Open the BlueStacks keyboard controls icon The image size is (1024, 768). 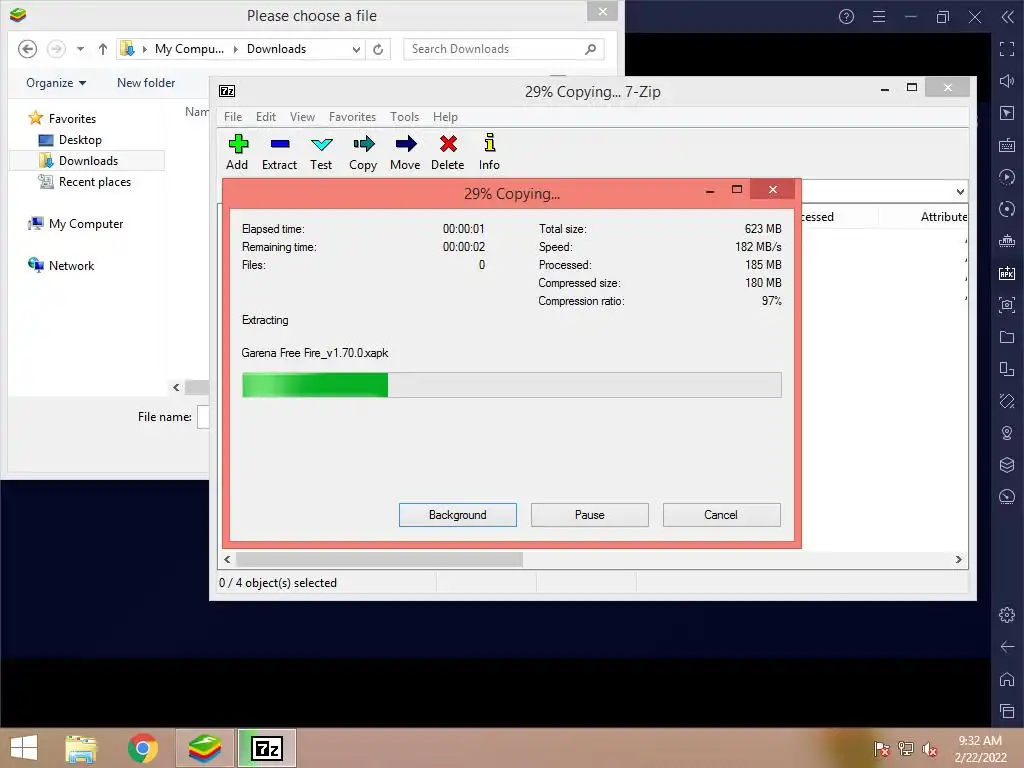click(1007, 145)
